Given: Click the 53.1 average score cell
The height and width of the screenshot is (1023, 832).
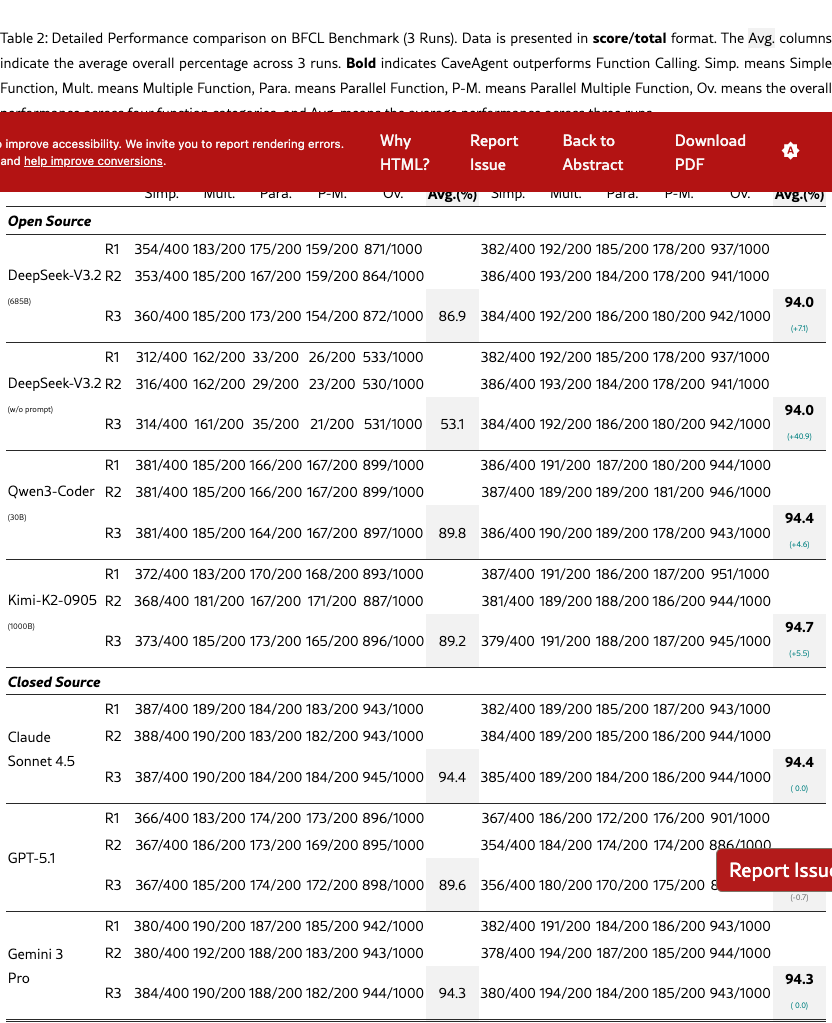Looking at the screenshot, I should [x=452, y=424].
